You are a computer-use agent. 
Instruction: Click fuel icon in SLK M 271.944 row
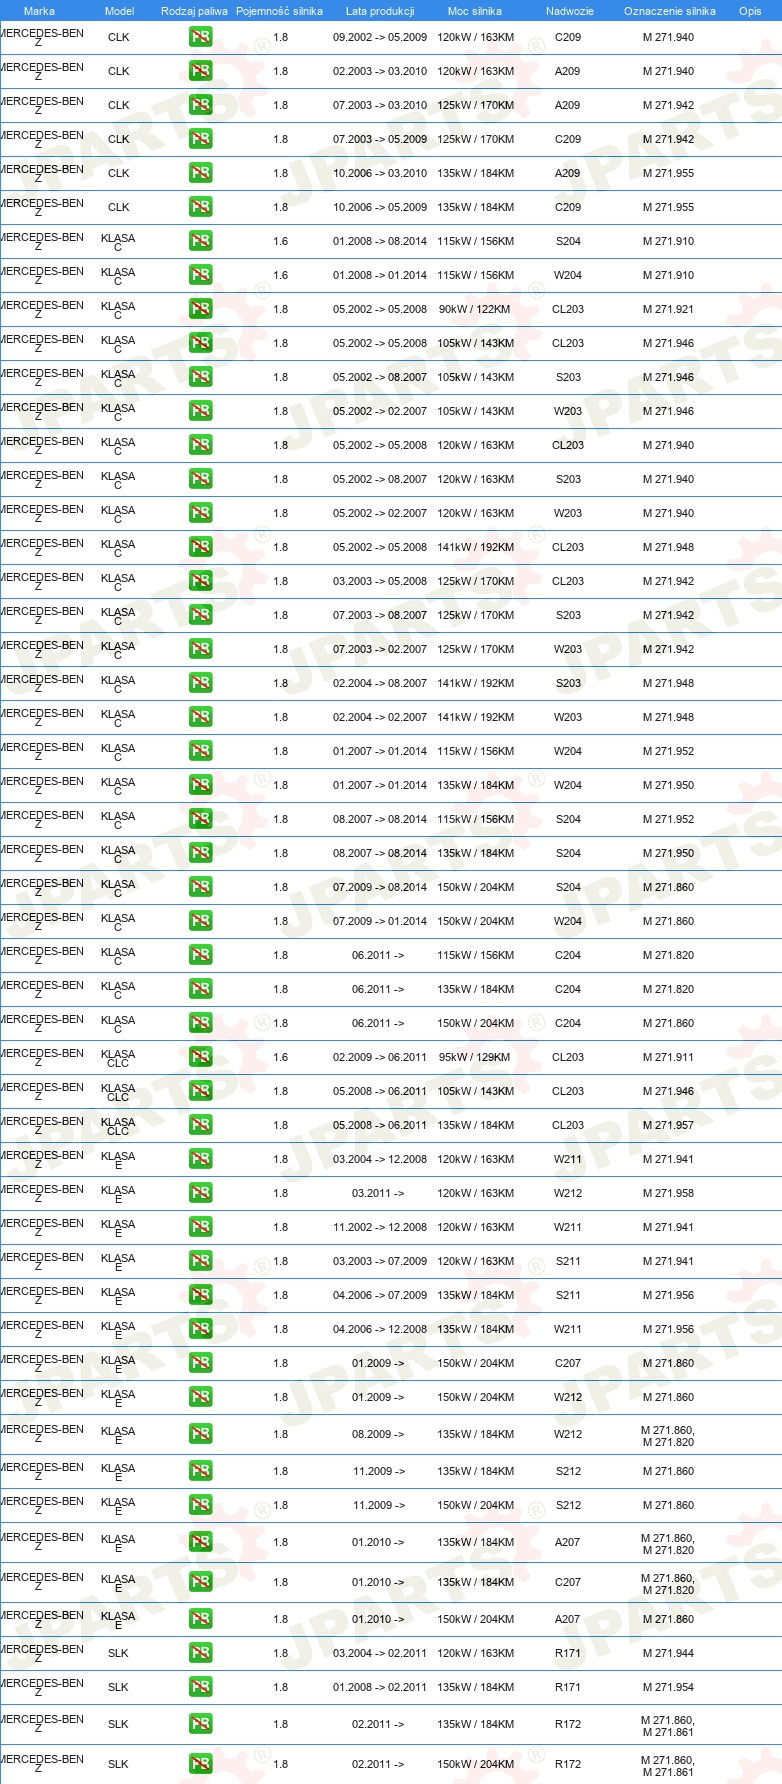(201, 1654)
